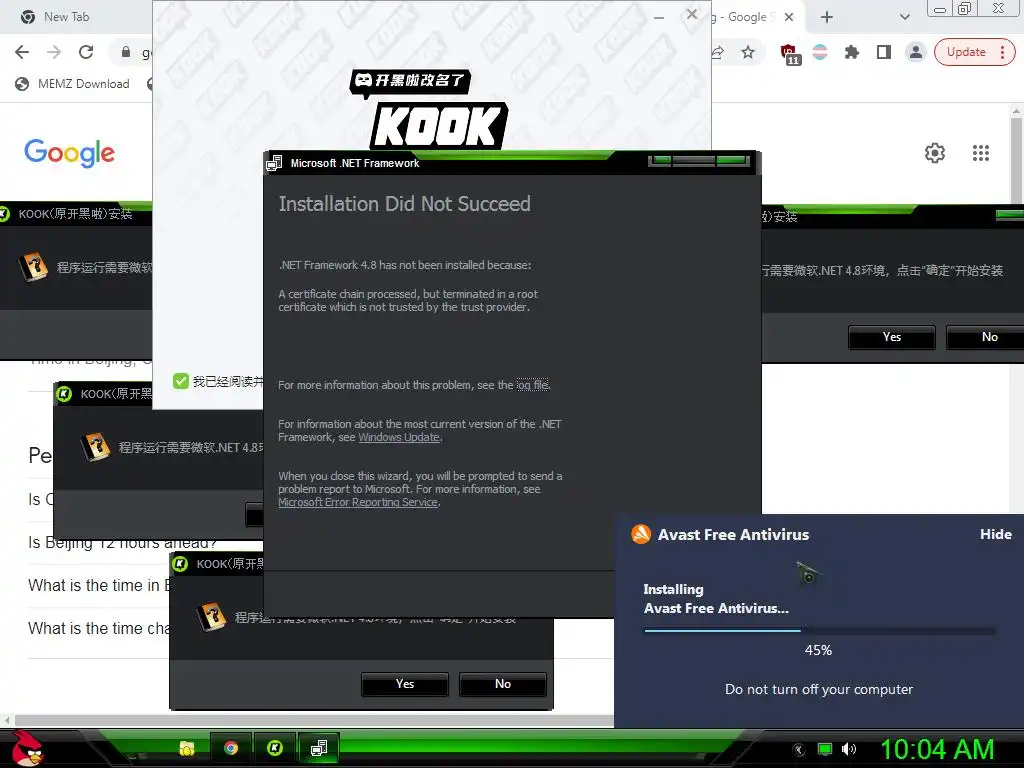Open Google quick settings gear

point(935,153)
